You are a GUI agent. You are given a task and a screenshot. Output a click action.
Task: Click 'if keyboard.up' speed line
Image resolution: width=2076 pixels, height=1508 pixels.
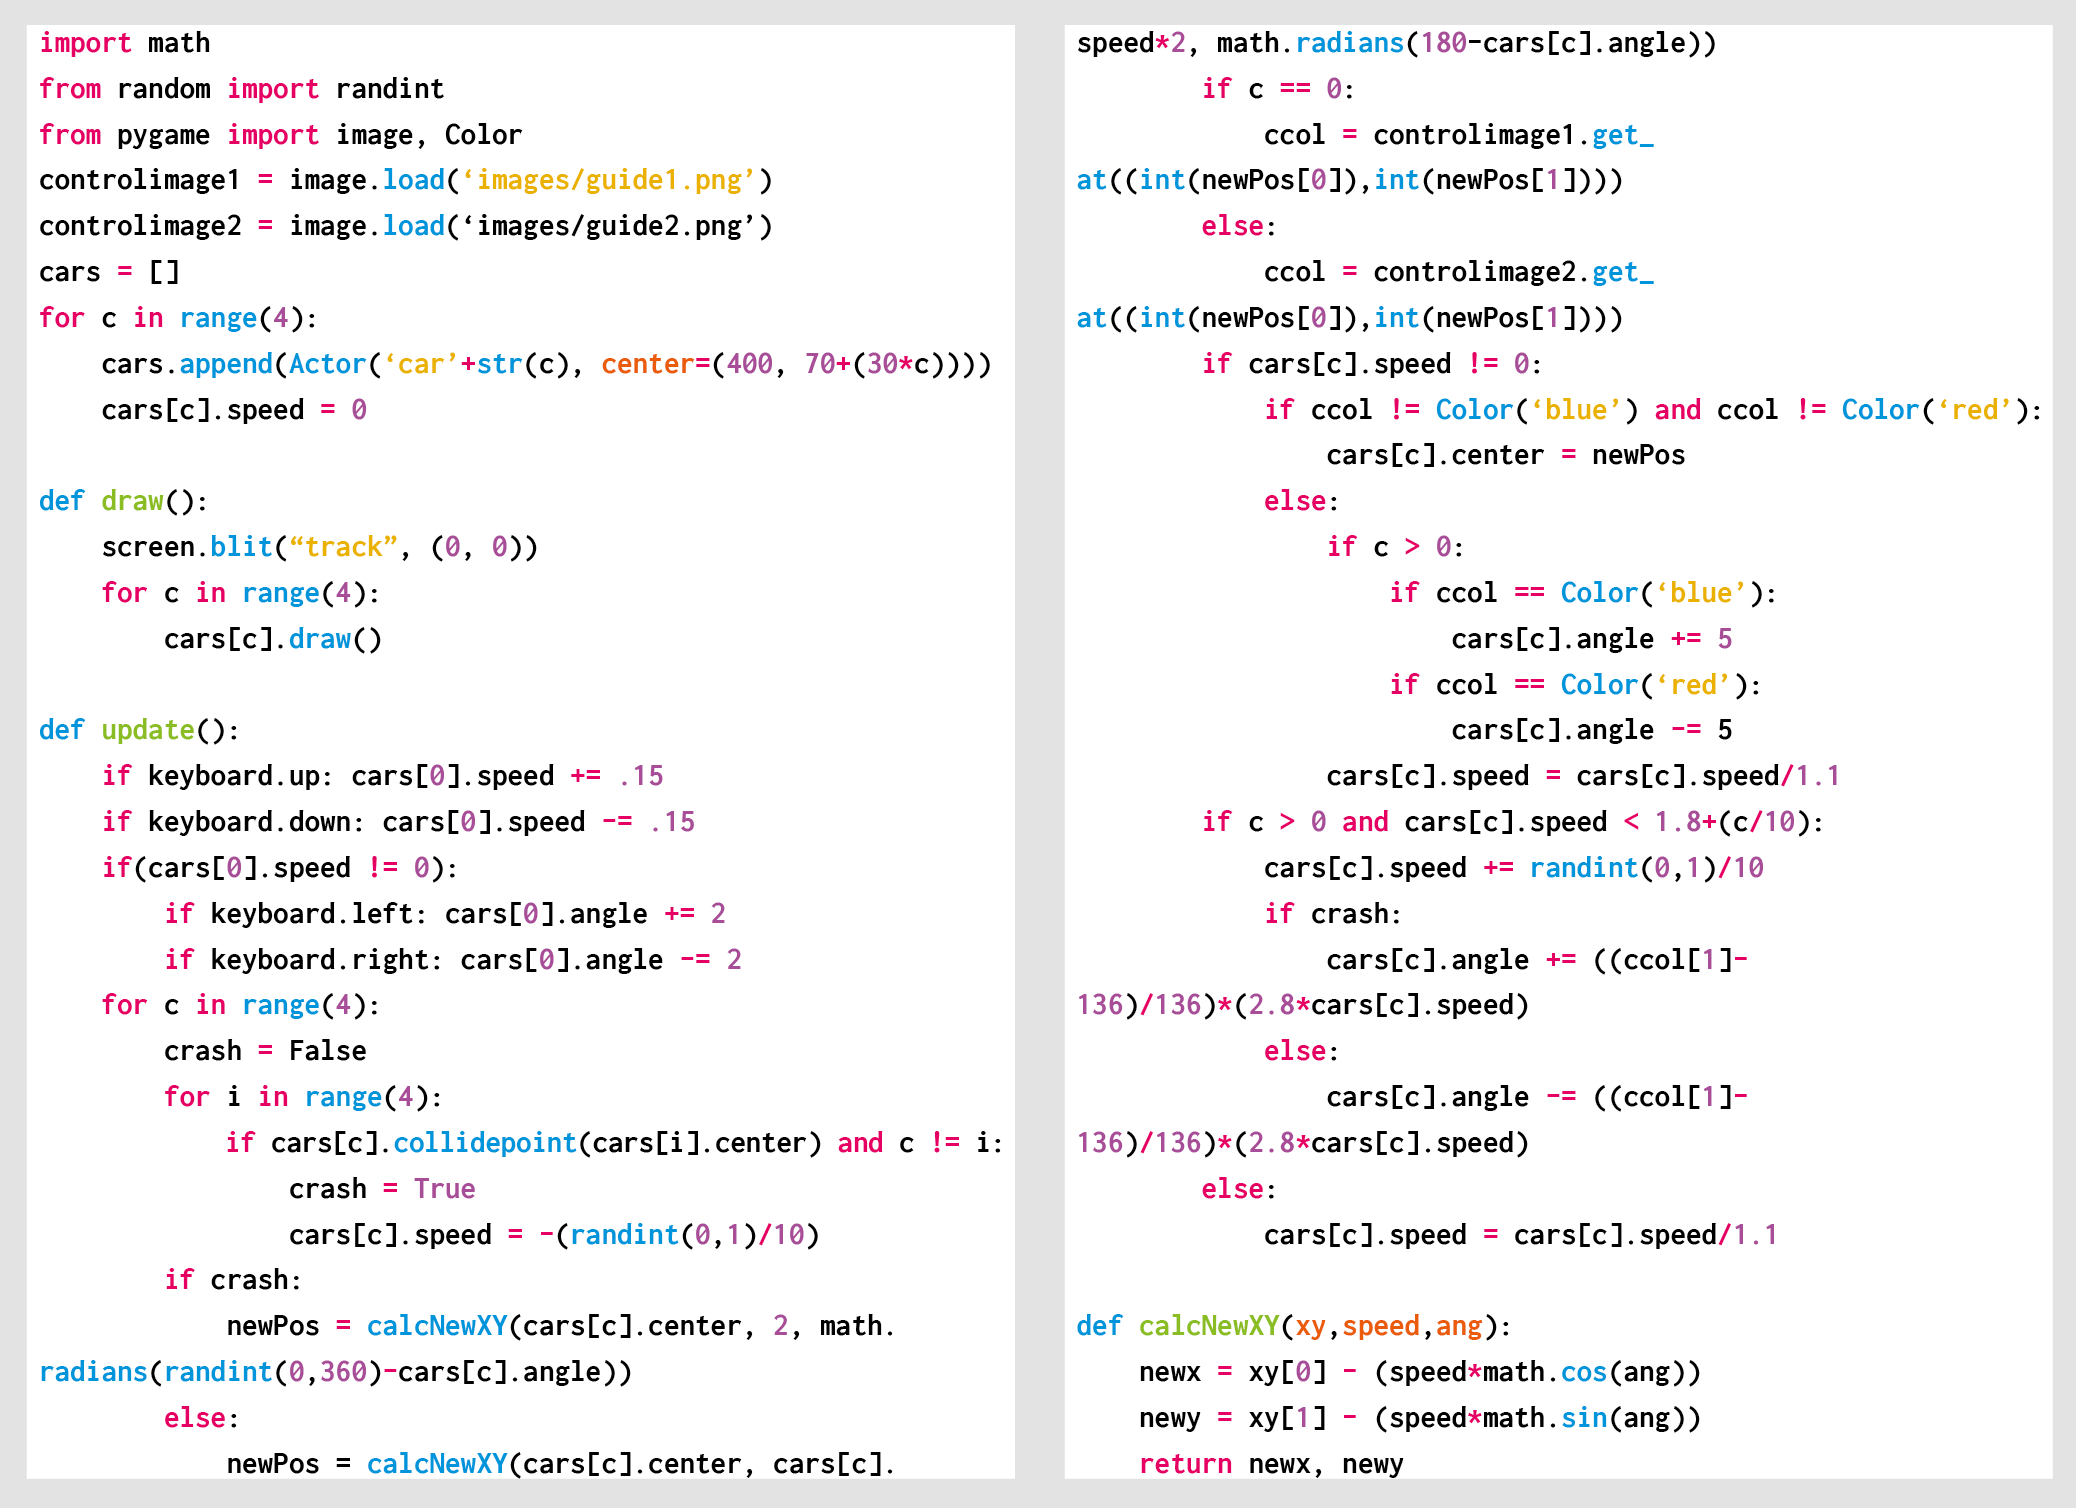pyautogui.click(x=382, y=776)
